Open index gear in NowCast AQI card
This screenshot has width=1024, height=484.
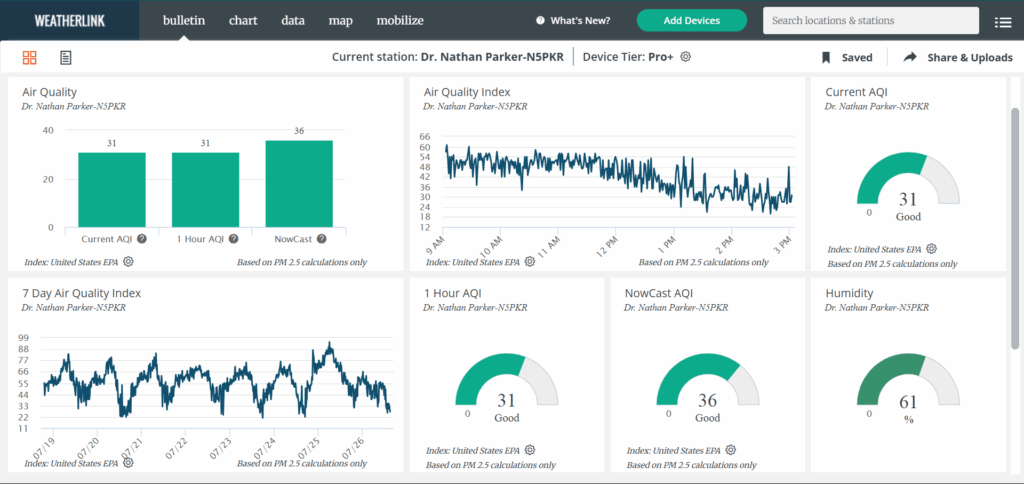[x=731, y=450]
